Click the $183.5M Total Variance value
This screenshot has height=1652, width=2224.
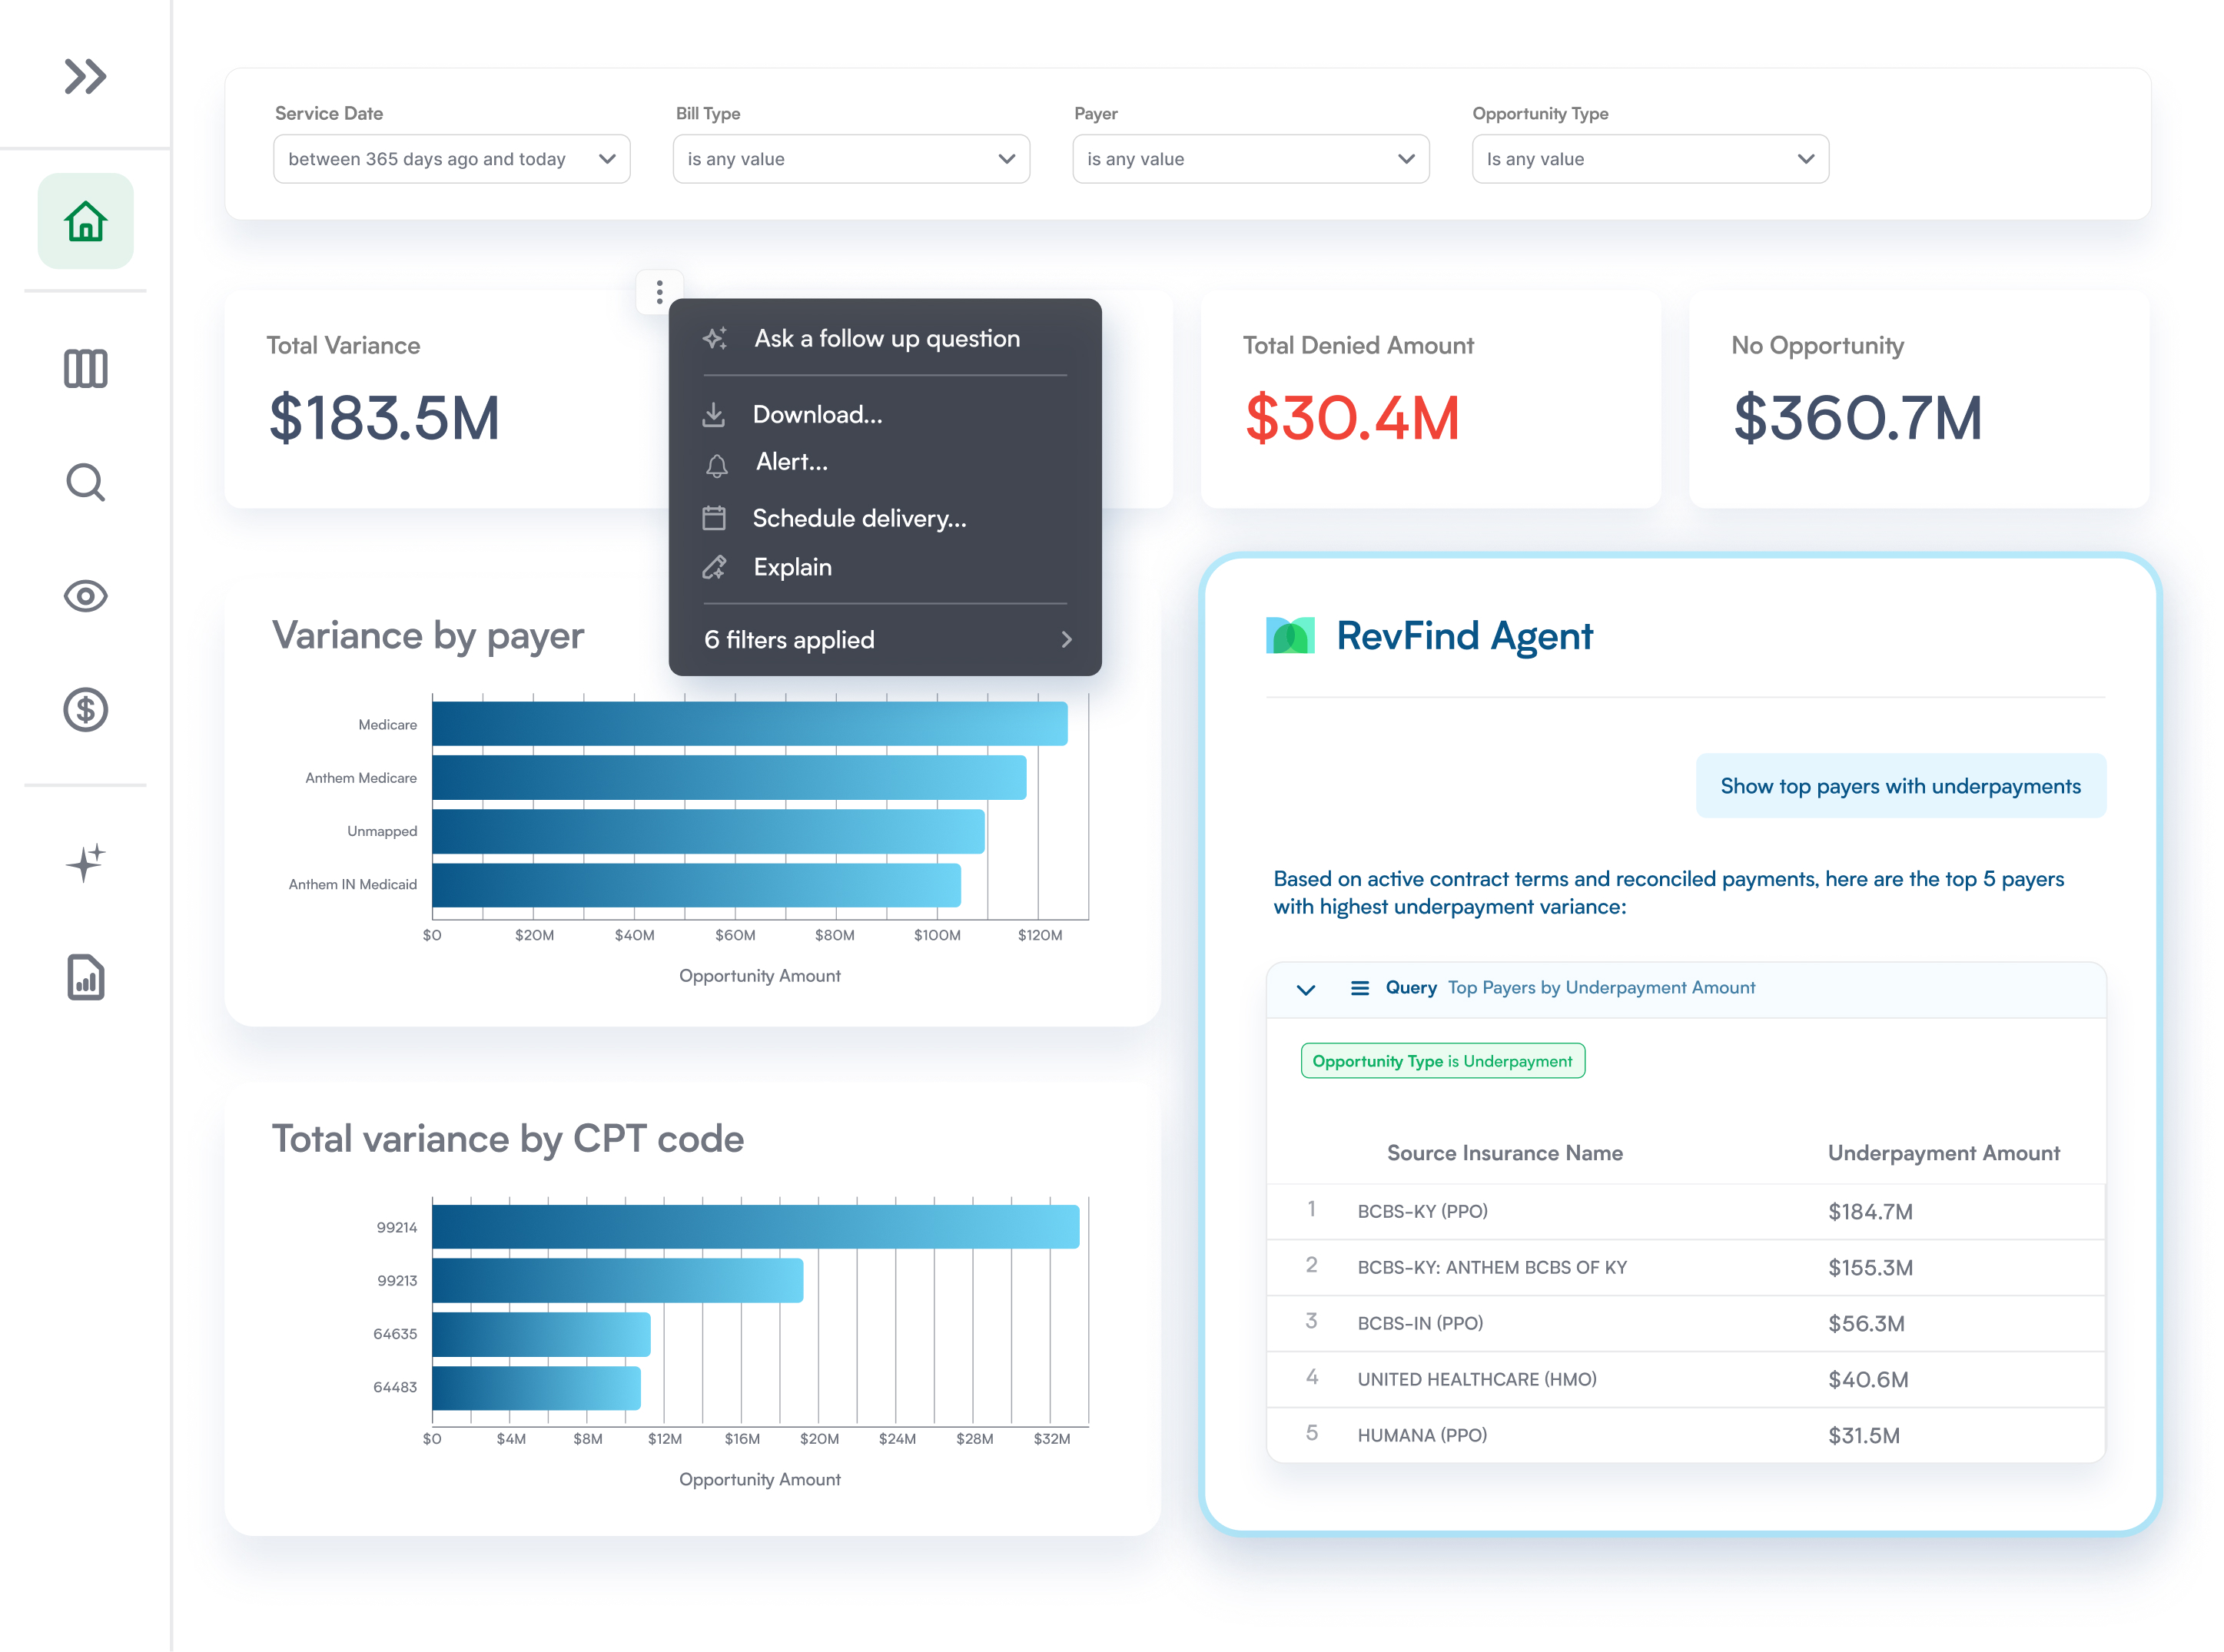(384, 418)
